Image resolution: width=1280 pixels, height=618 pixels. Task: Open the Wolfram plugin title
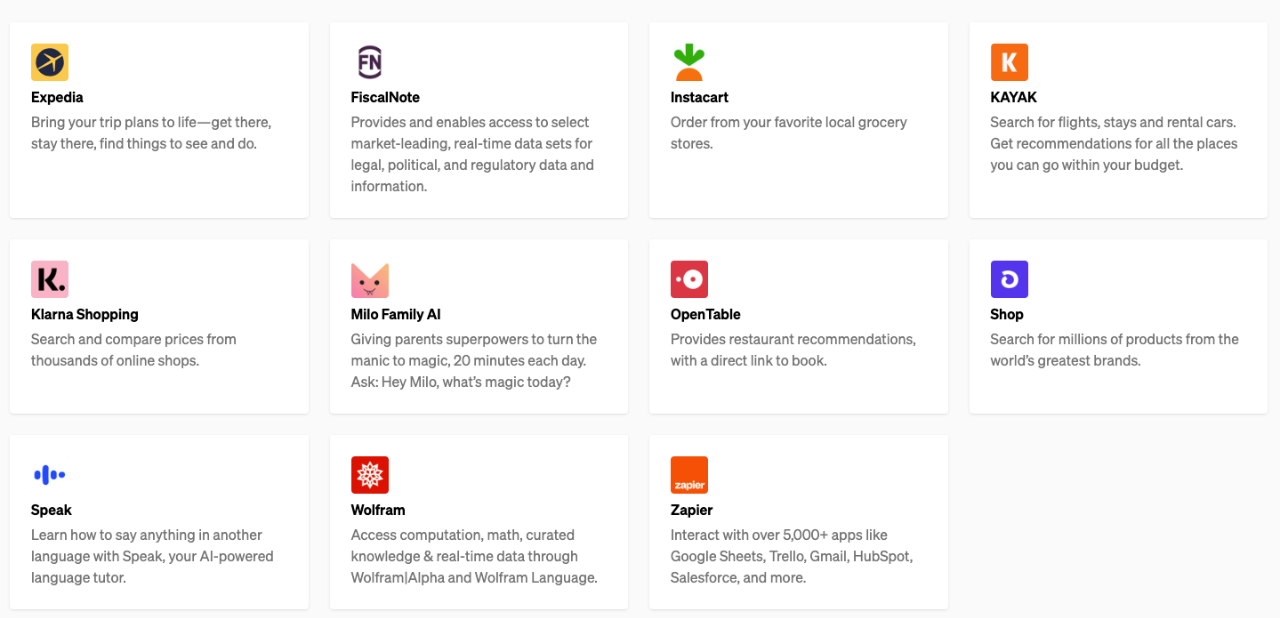pos(378,510)
